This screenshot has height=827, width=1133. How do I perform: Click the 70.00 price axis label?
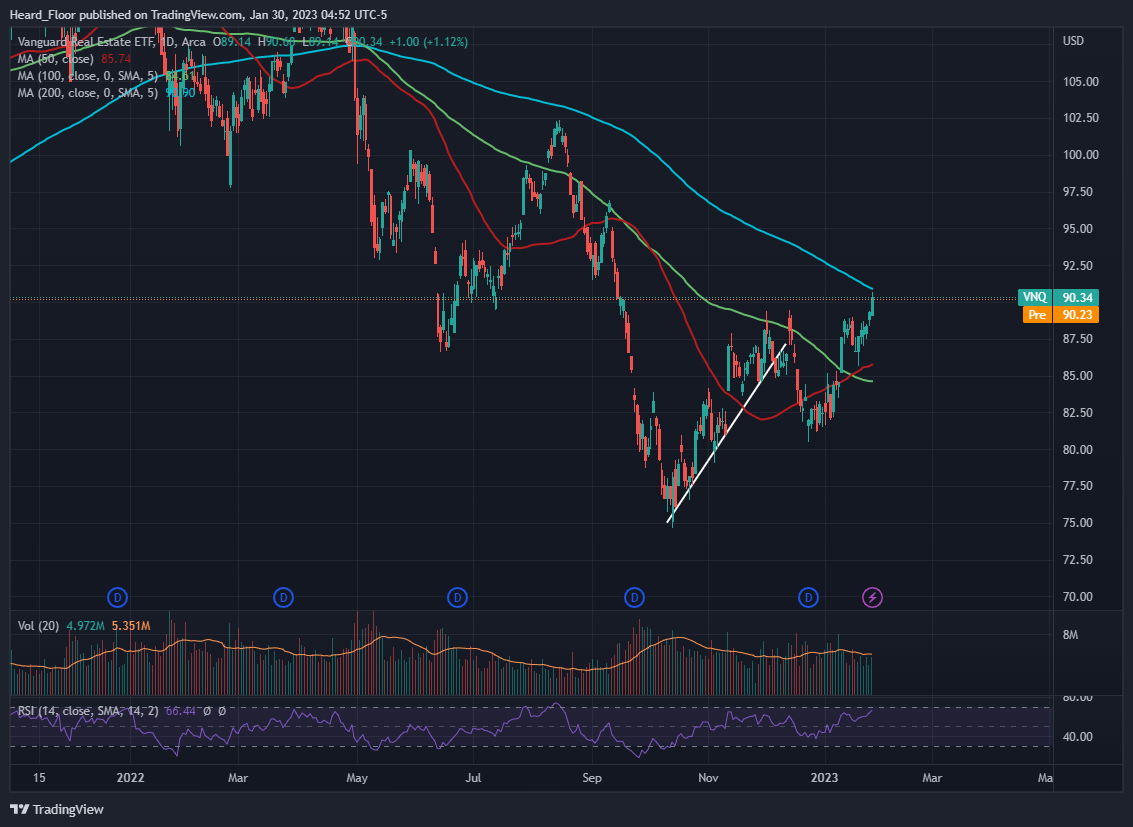1078,597
